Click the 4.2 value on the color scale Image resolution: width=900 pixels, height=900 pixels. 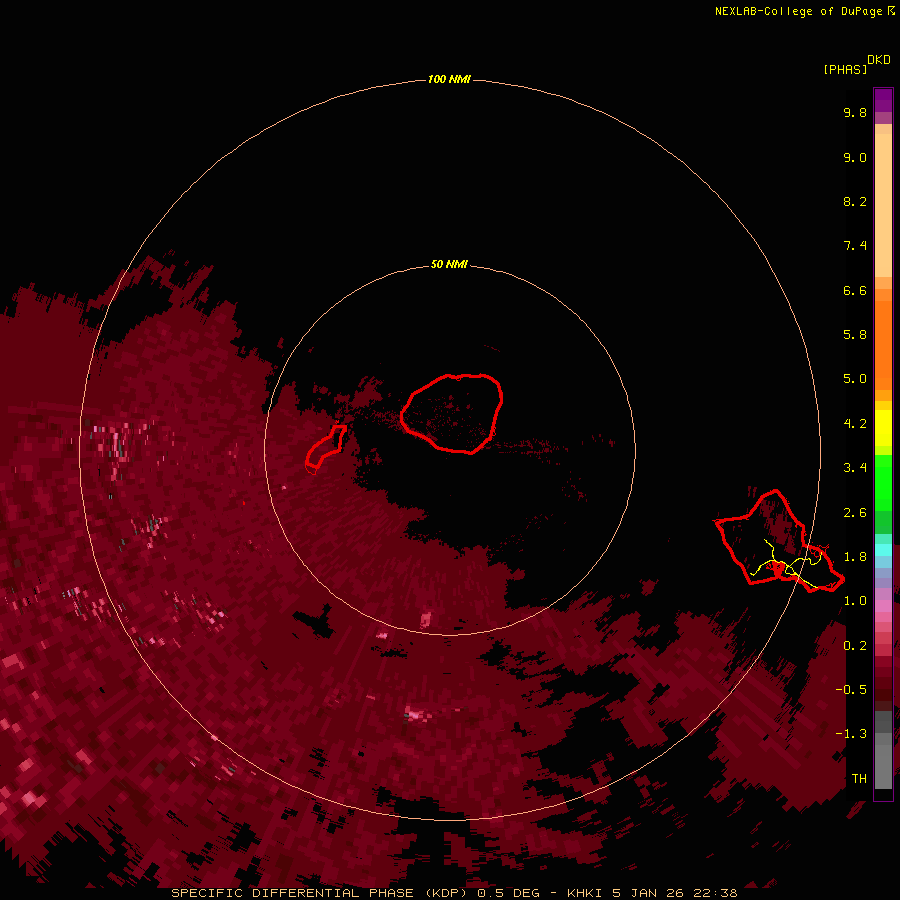tap(855, 424)
